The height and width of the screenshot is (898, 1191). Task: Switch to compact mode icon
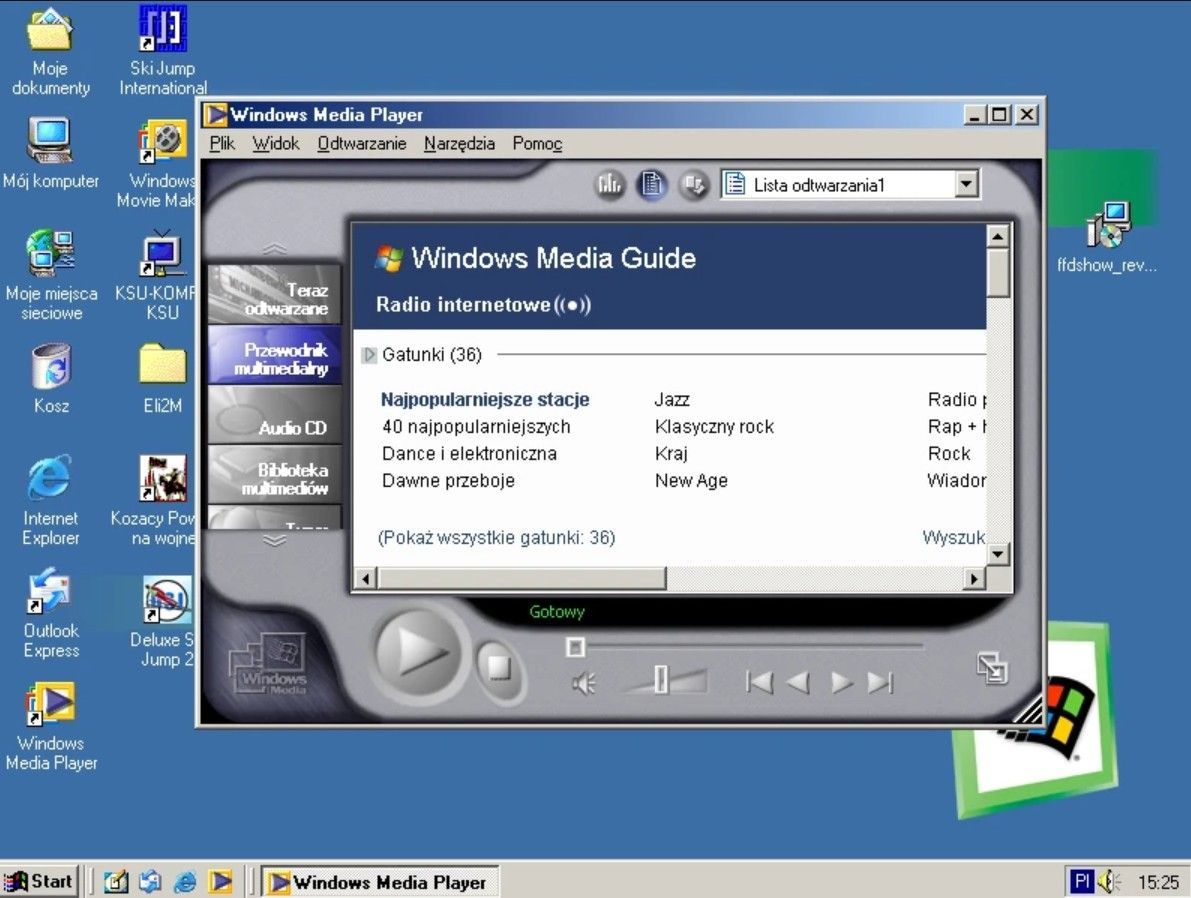992,668
